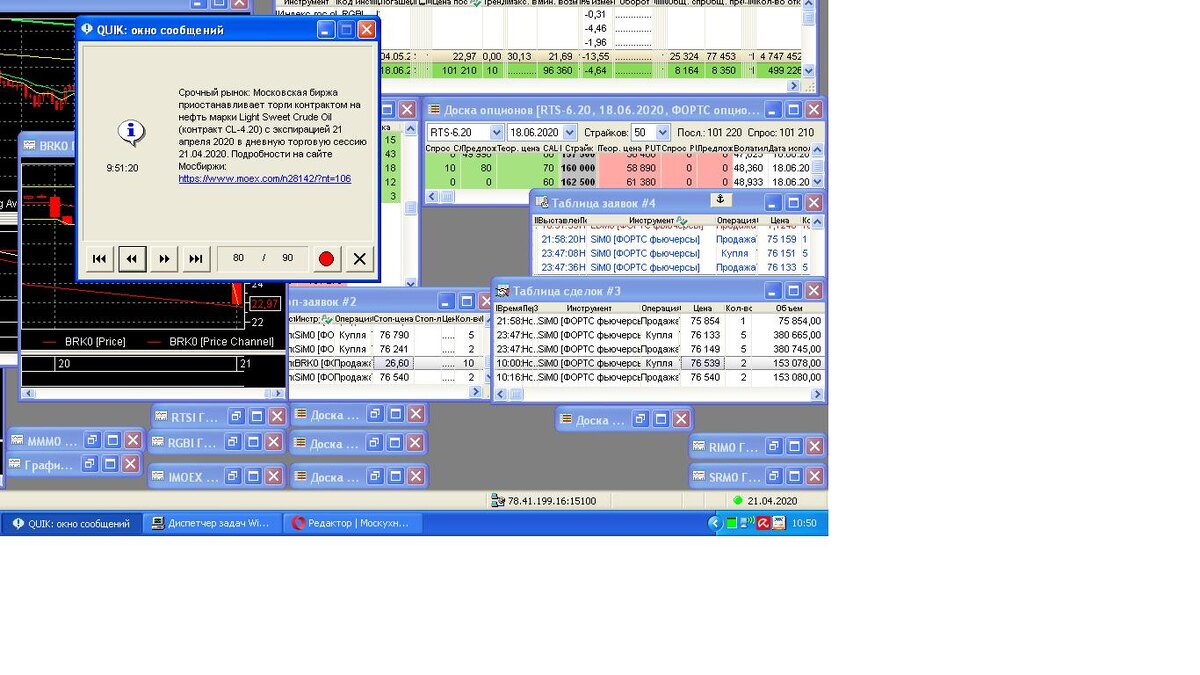Select trade row with price 76 539
1200x675 pixels.
658,363
